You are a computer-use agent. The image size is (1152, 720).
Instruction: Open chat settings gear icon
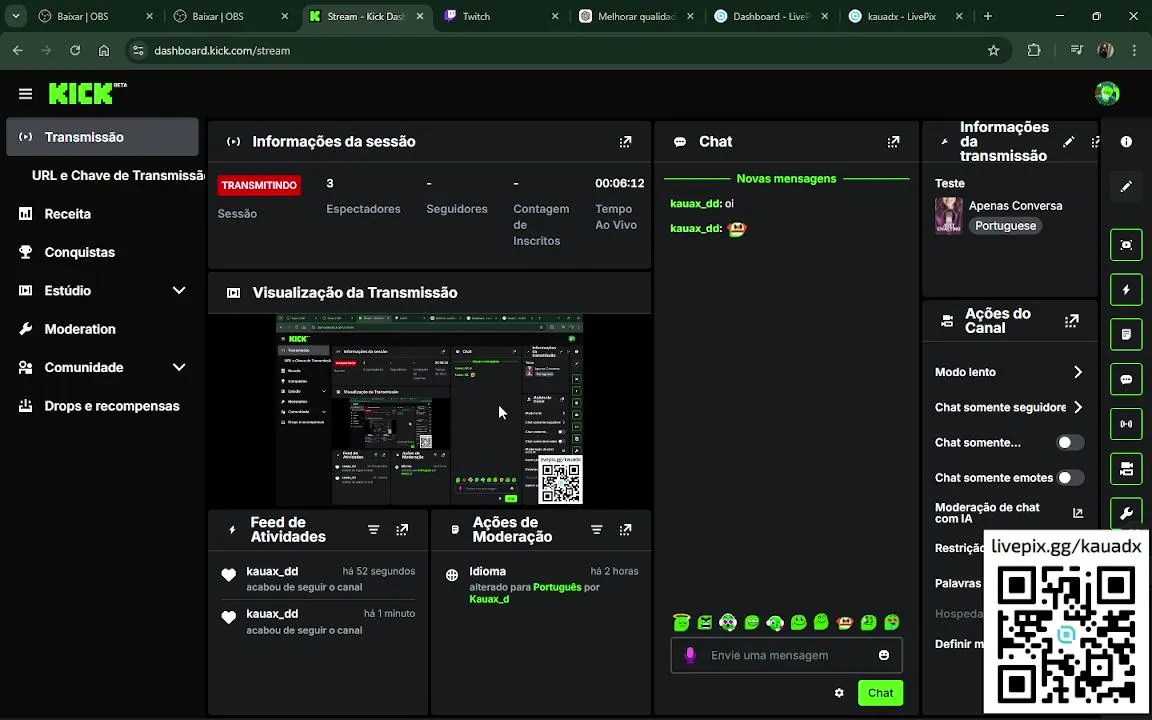tap(839, 693)
